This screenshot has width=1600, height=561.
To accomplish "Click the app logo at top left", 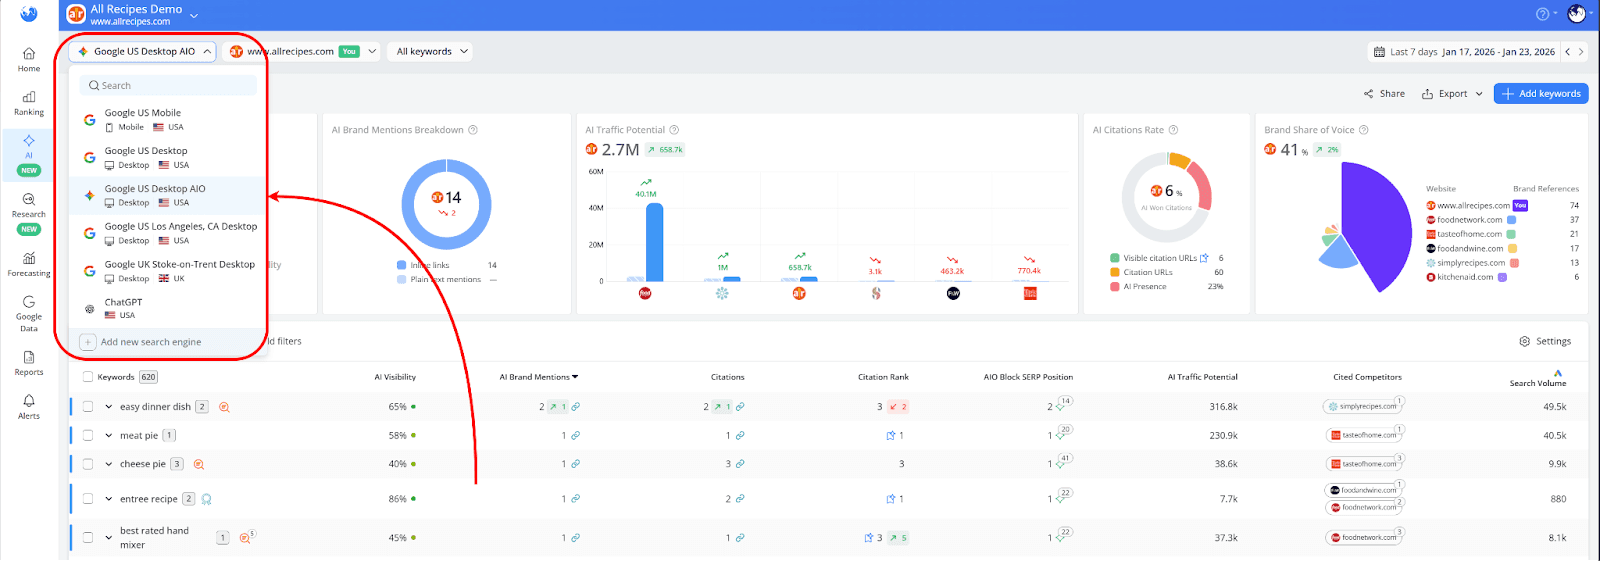I will click(29, 14).
